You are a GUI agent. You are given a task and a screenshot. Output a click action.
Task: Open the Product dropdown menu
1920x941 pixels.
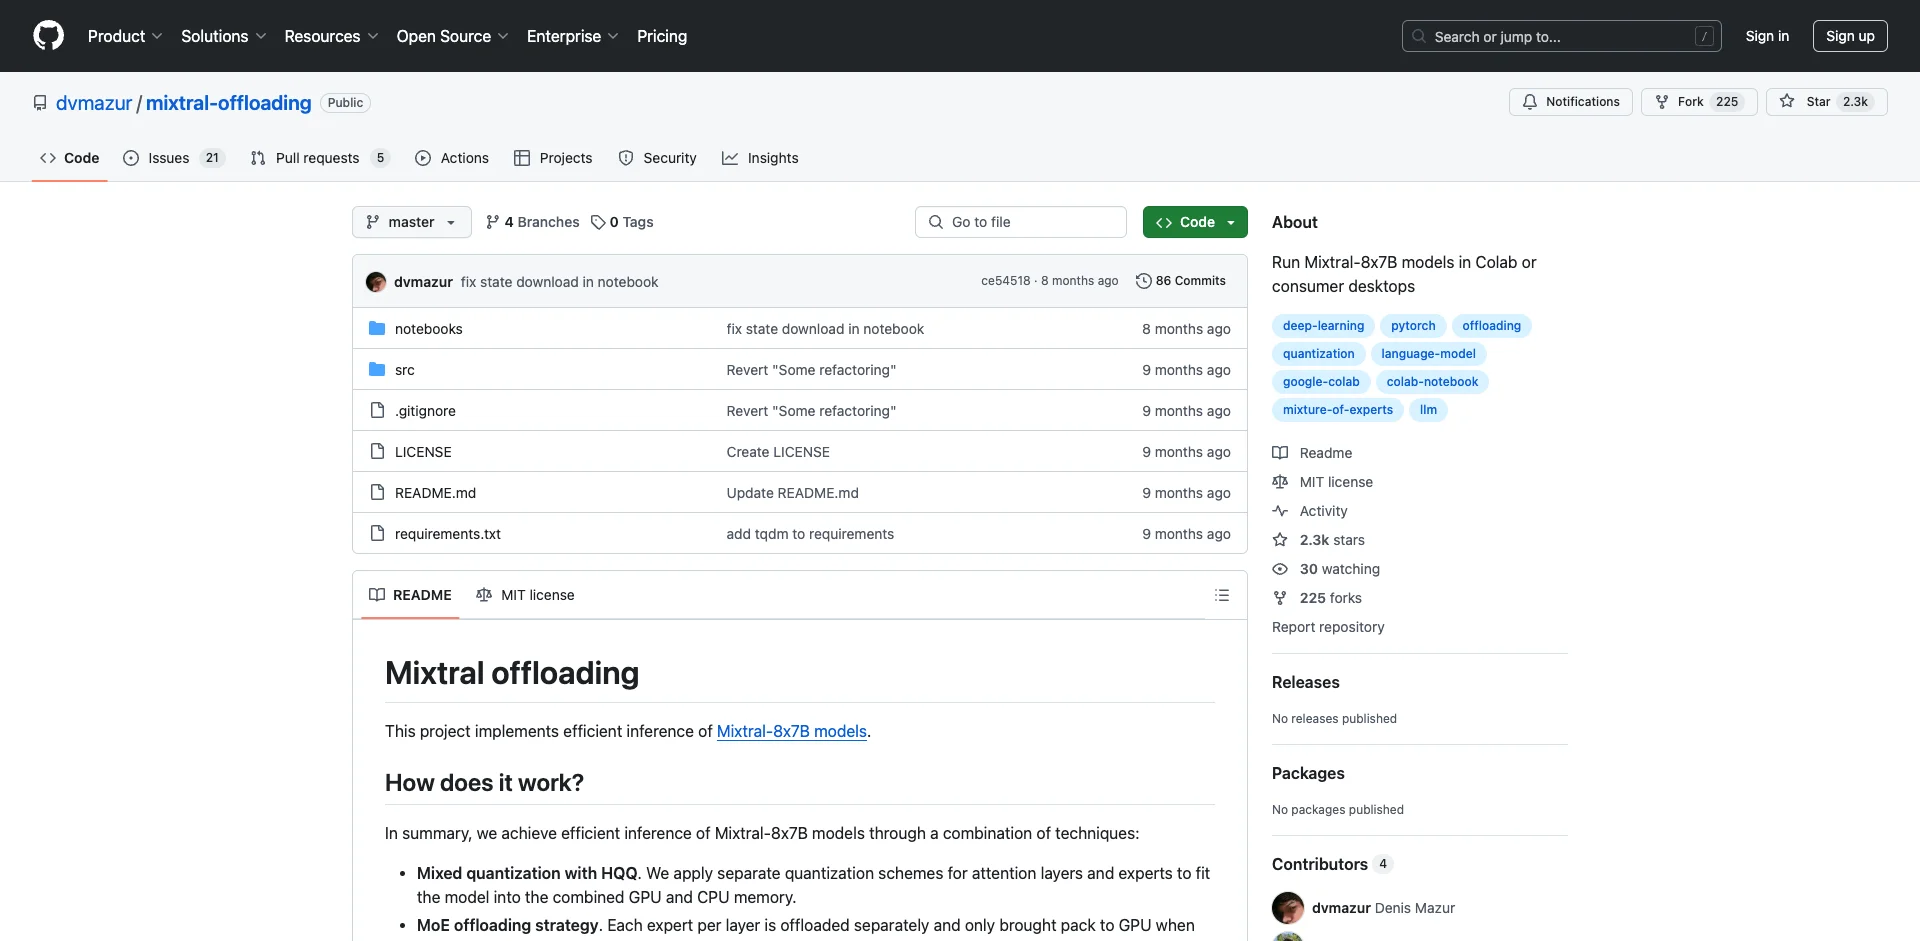click(125, 36)
